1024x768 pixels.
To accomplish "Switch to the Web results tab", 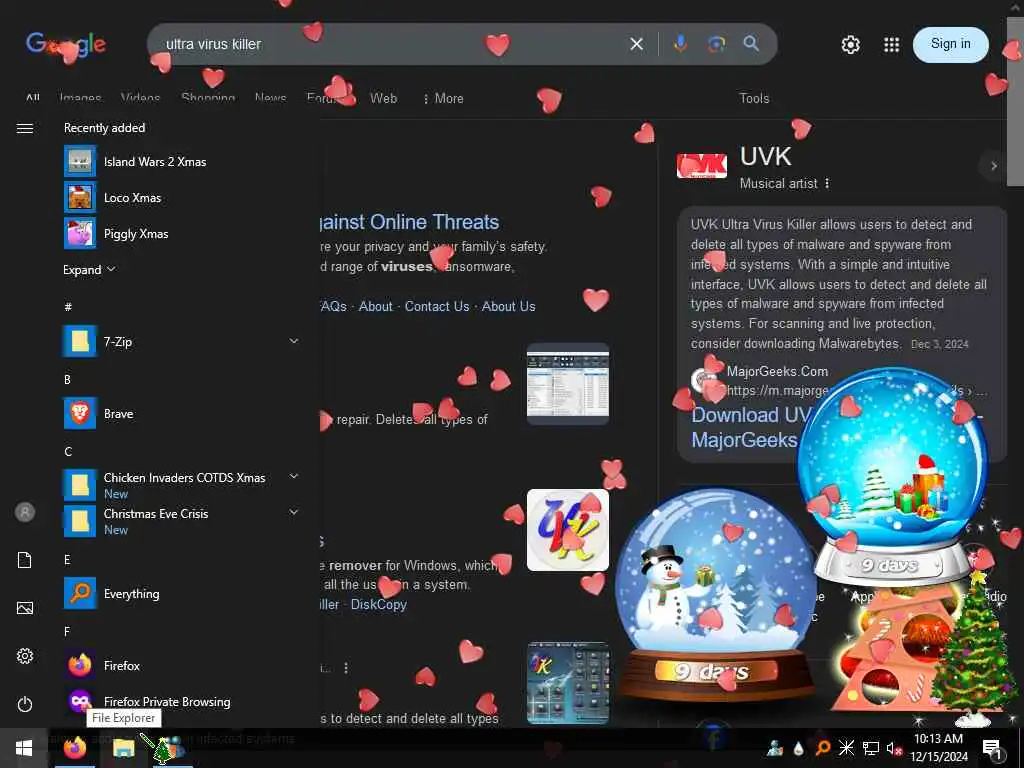I will (x=383, y=98).
